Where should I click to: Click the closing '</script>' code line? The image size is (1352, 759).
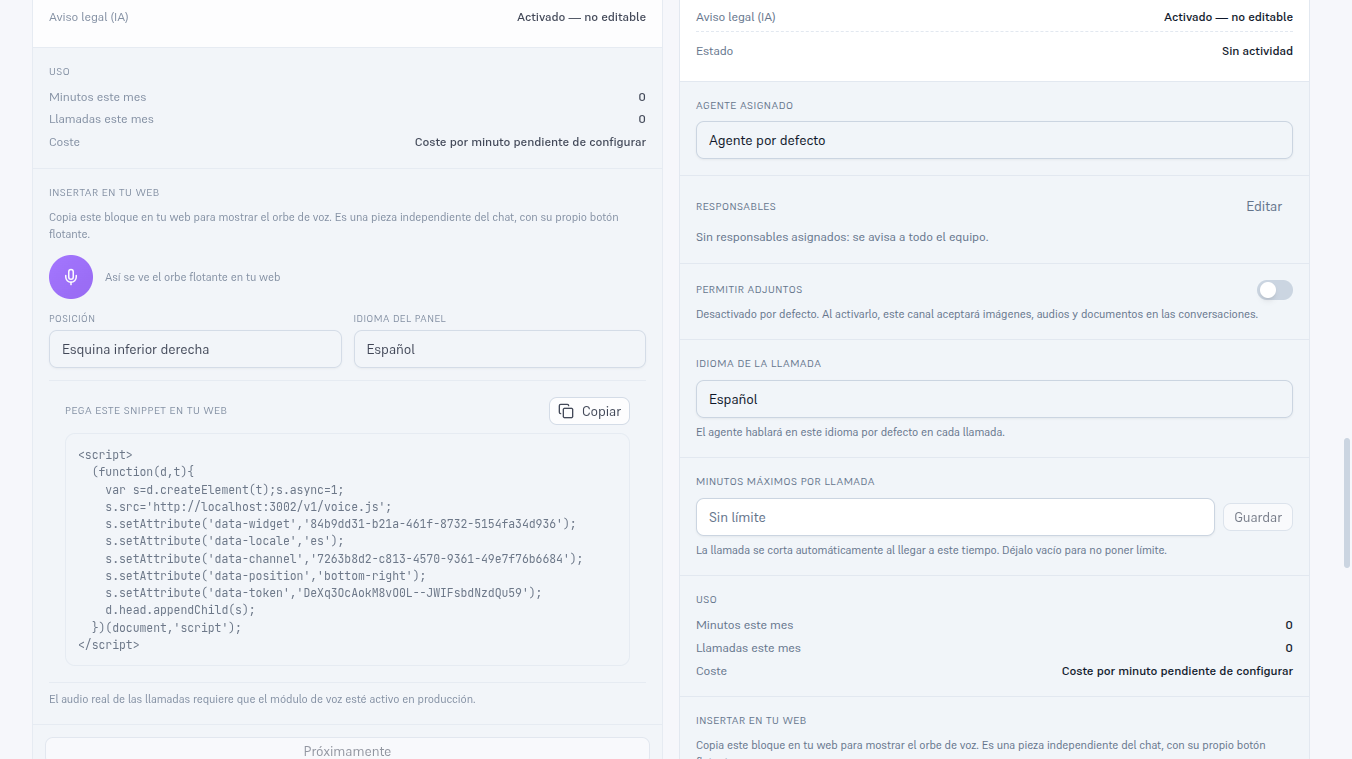coord(109,645)
